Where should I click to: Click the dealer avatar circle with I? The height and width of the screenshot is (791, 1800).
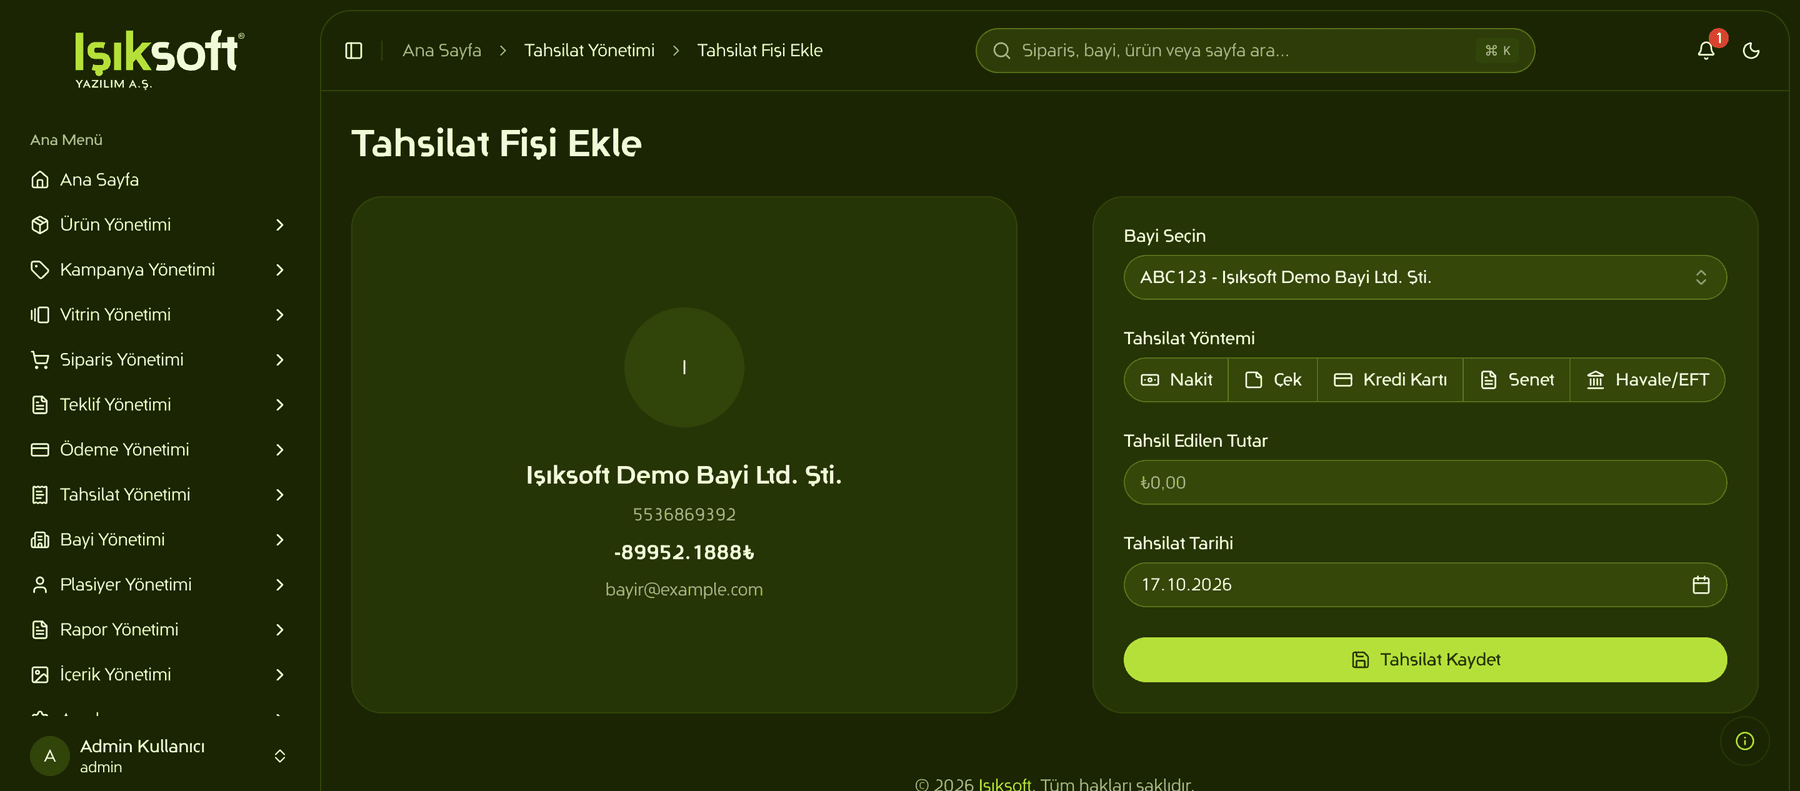[684, 367]
